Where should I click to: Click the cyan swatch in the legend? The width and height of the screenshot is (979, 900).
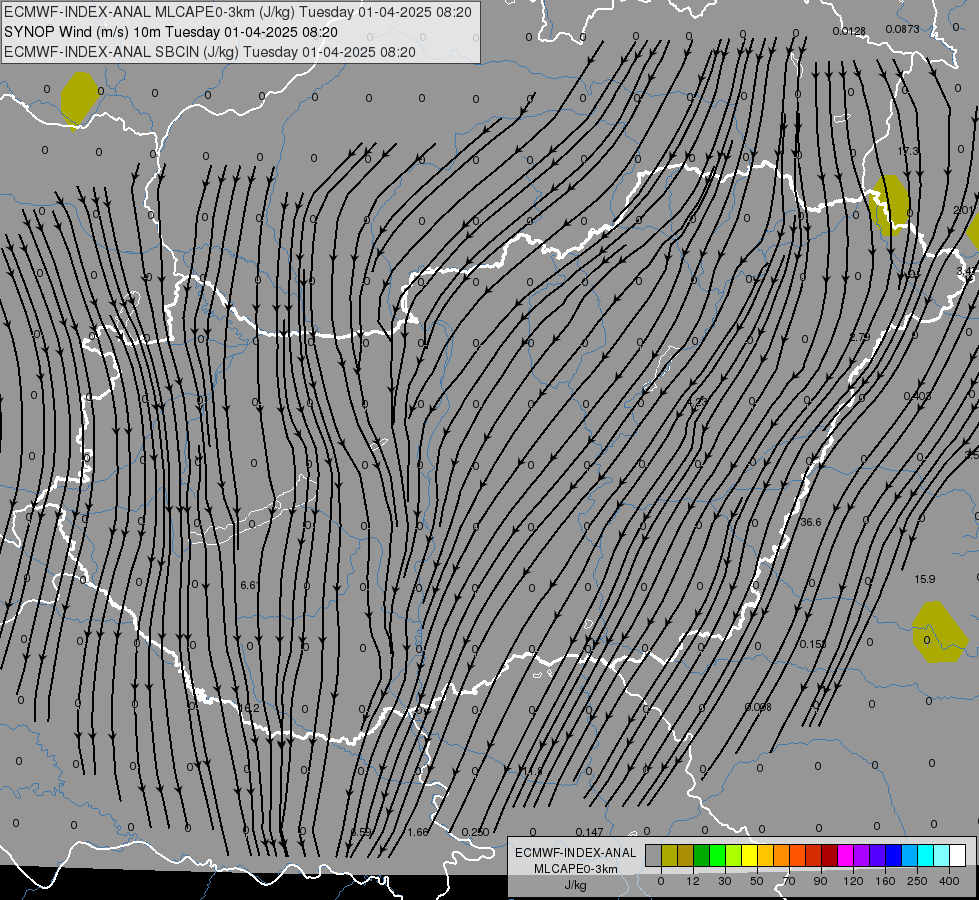[927, 855]
